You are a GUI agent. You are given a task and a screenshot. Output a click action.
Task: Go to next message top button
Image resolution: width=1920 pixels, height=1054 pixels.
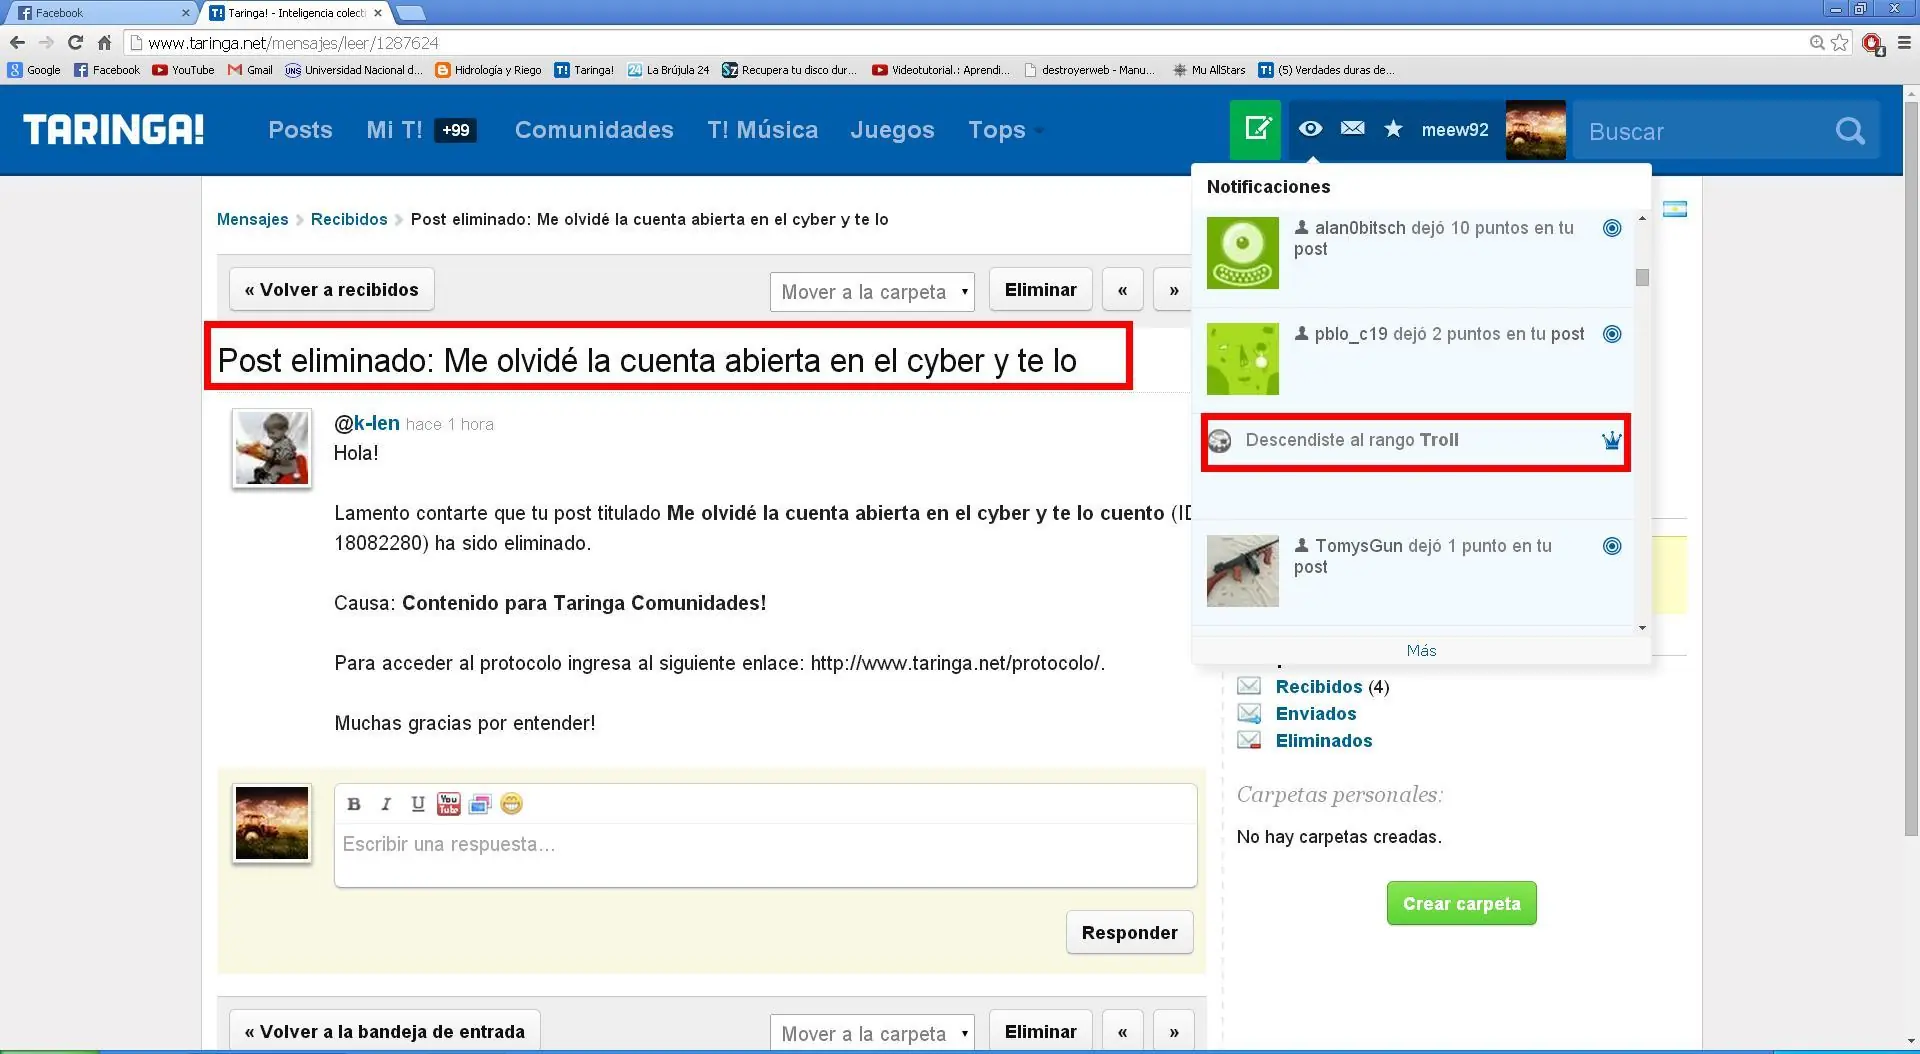[x=1173, y=290]
